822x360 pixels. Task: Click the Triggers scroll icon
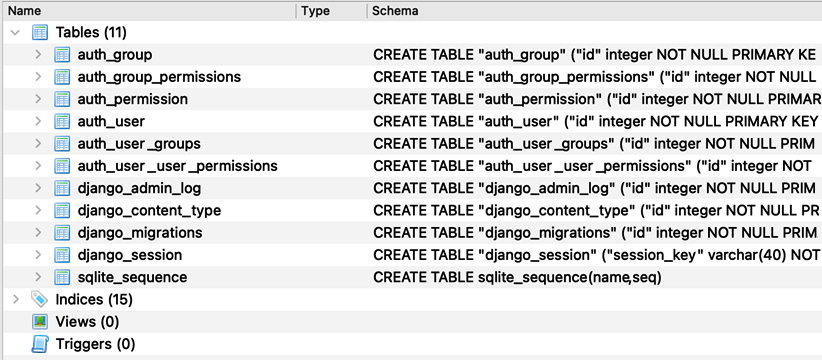point(40,344)
